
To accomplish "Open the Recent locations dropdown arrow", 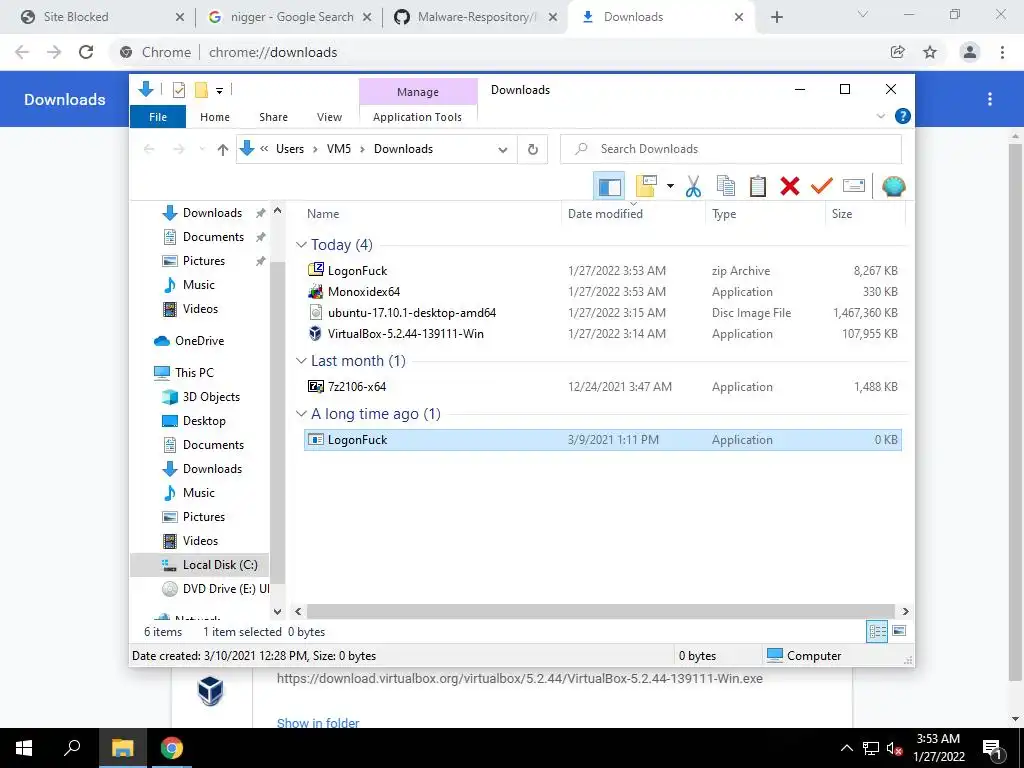I will pyautogui.click(x=202, y=150).
